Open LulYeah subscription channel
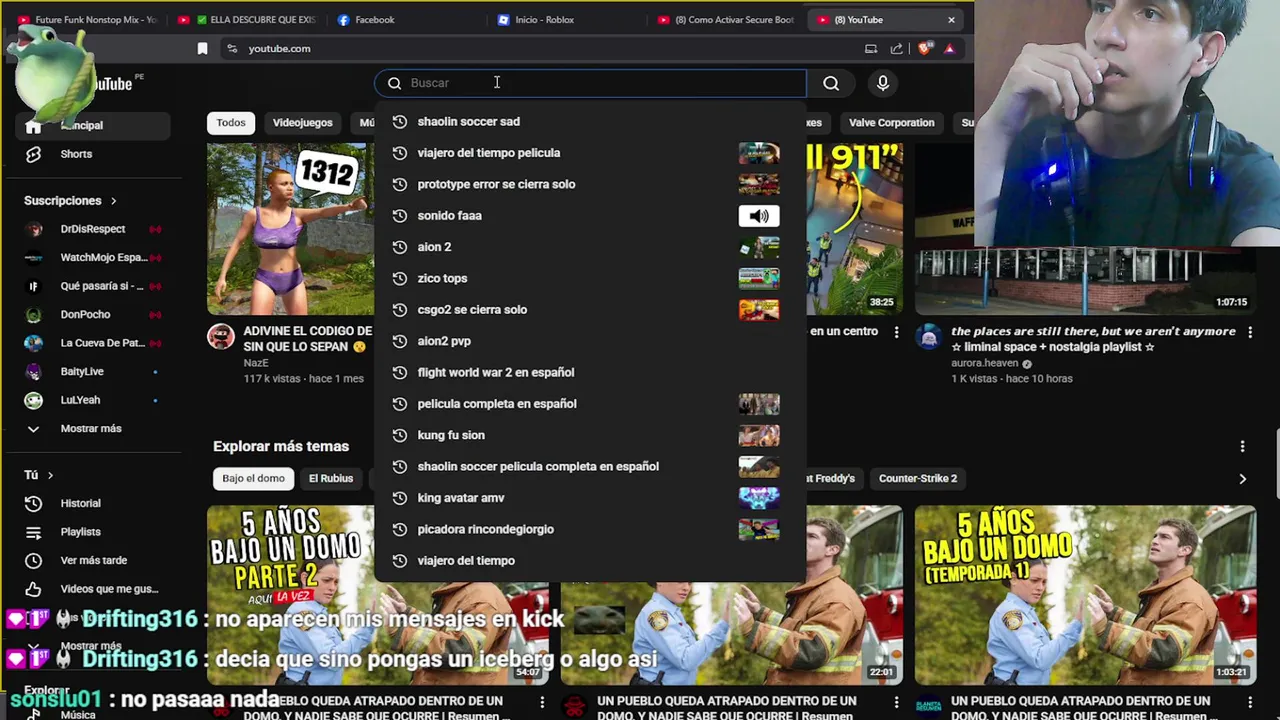The height and width of the screenshot is (720, 1280). [90, 400]
